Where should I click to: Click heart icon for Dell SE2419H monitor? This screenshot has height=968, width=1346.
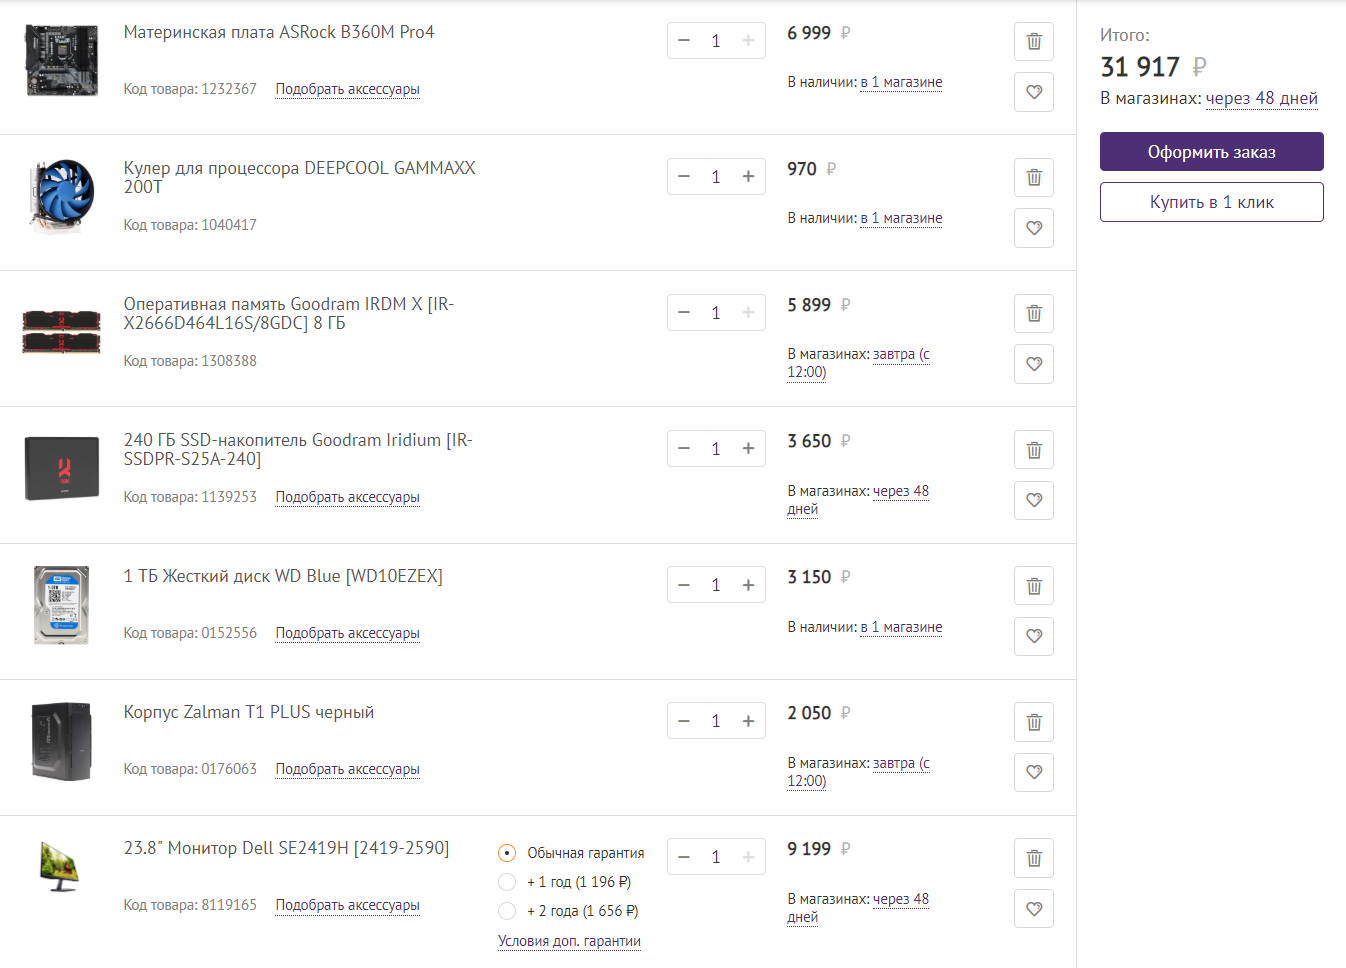click(1034, 909)
